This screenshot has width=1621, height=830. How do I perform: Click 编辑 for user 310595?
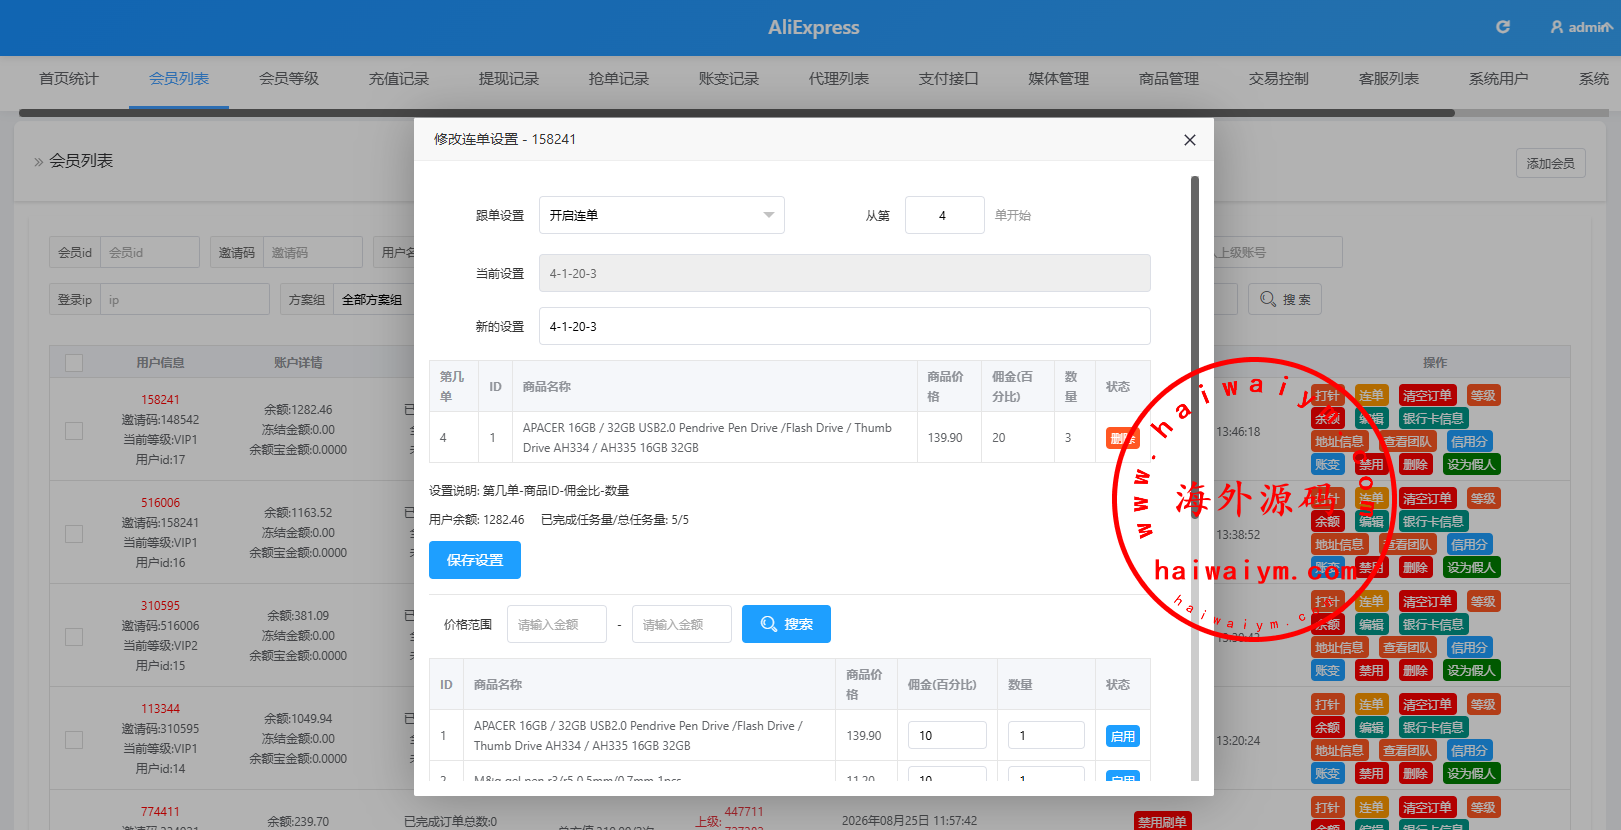pos(1371,625)
